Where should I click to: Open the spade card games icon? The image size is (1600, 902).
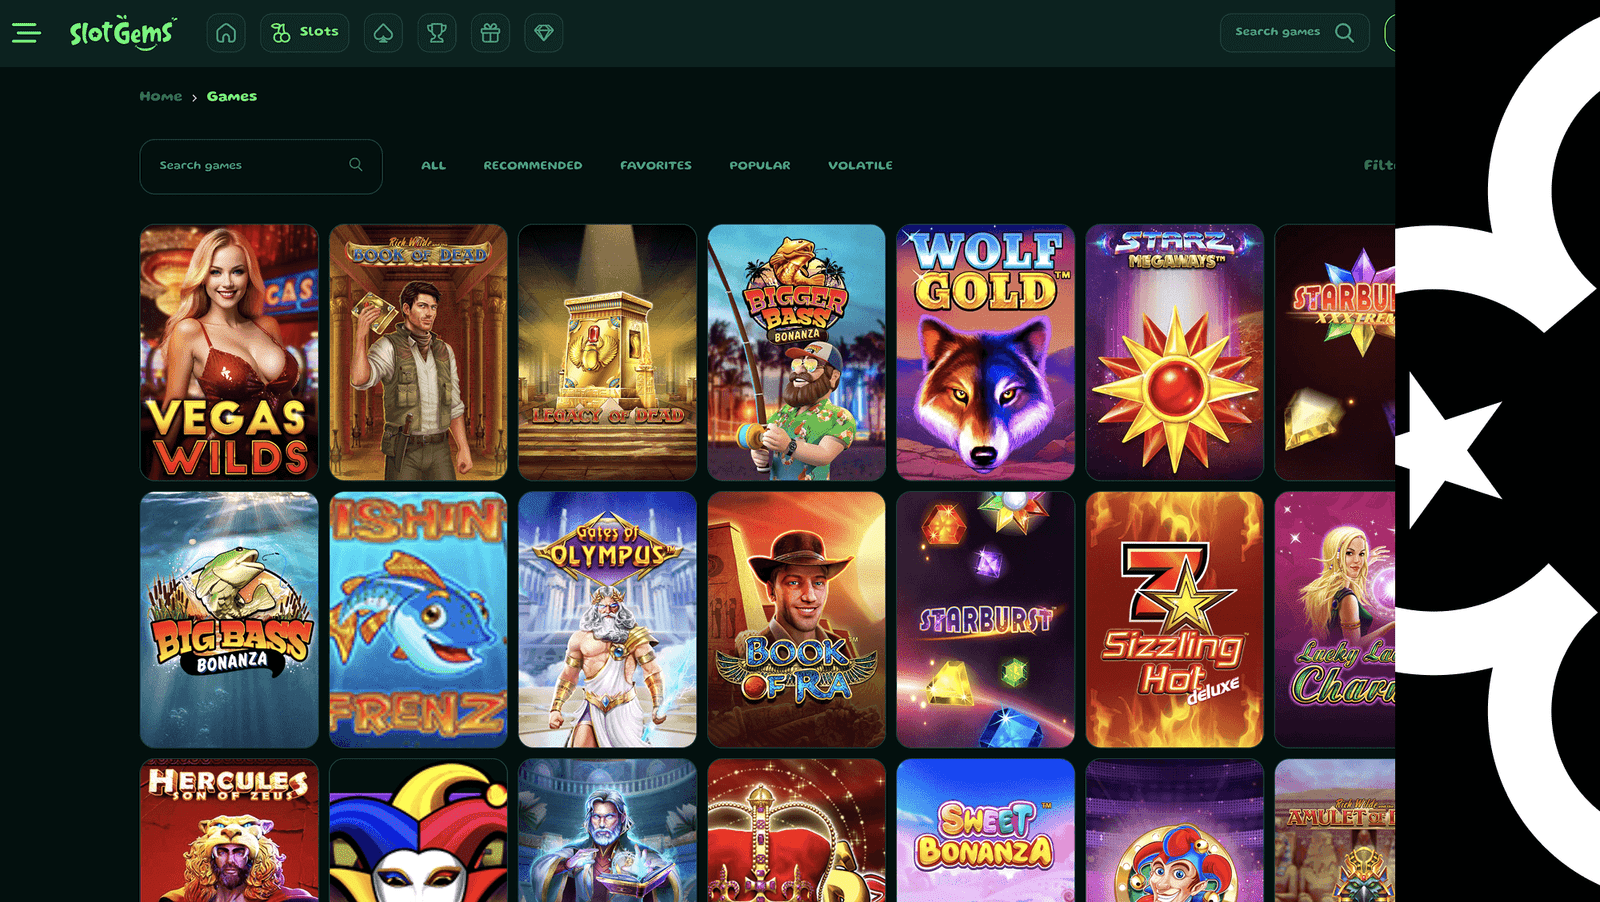point(383,33)
